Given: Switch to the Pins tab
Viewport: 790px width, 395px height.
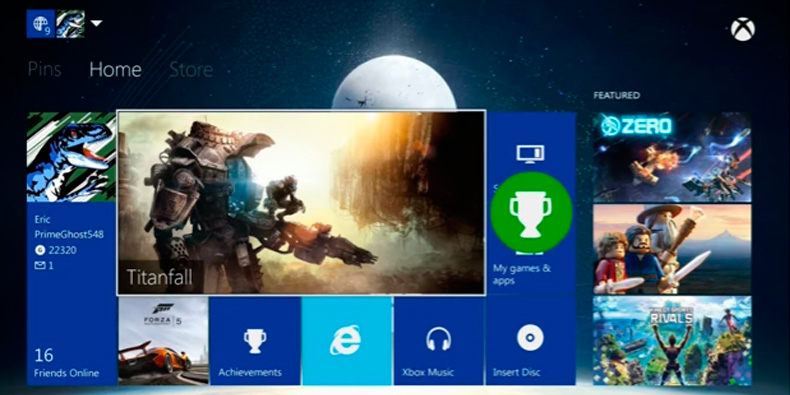Looking at the screenshot, I should 44,69.
